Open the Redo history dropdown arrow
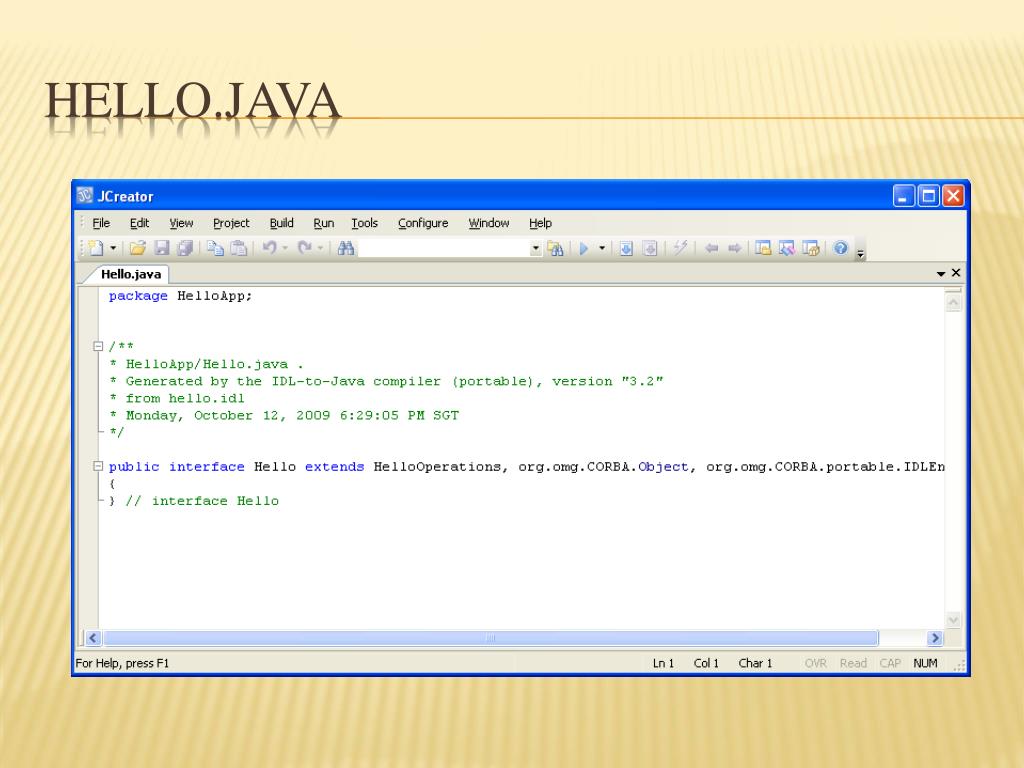 [x=320, y=248]
